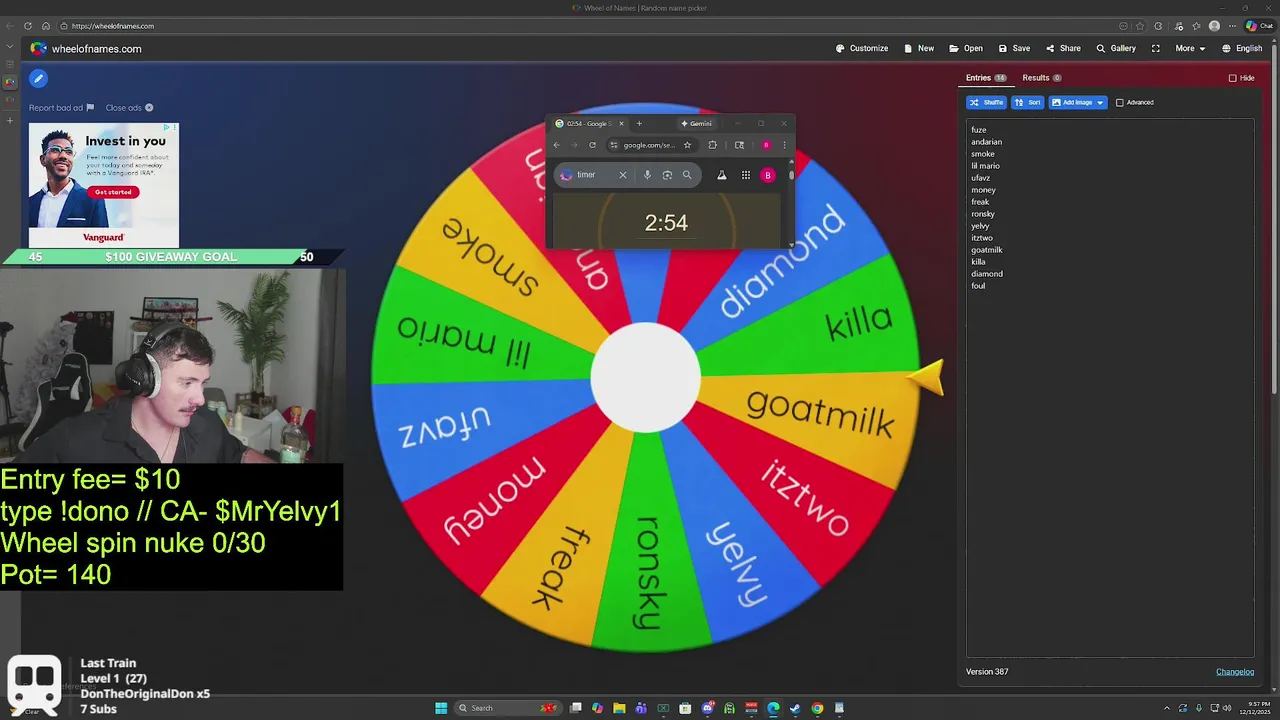
Task: Clear the timer search query
Action: pos(622,175)
